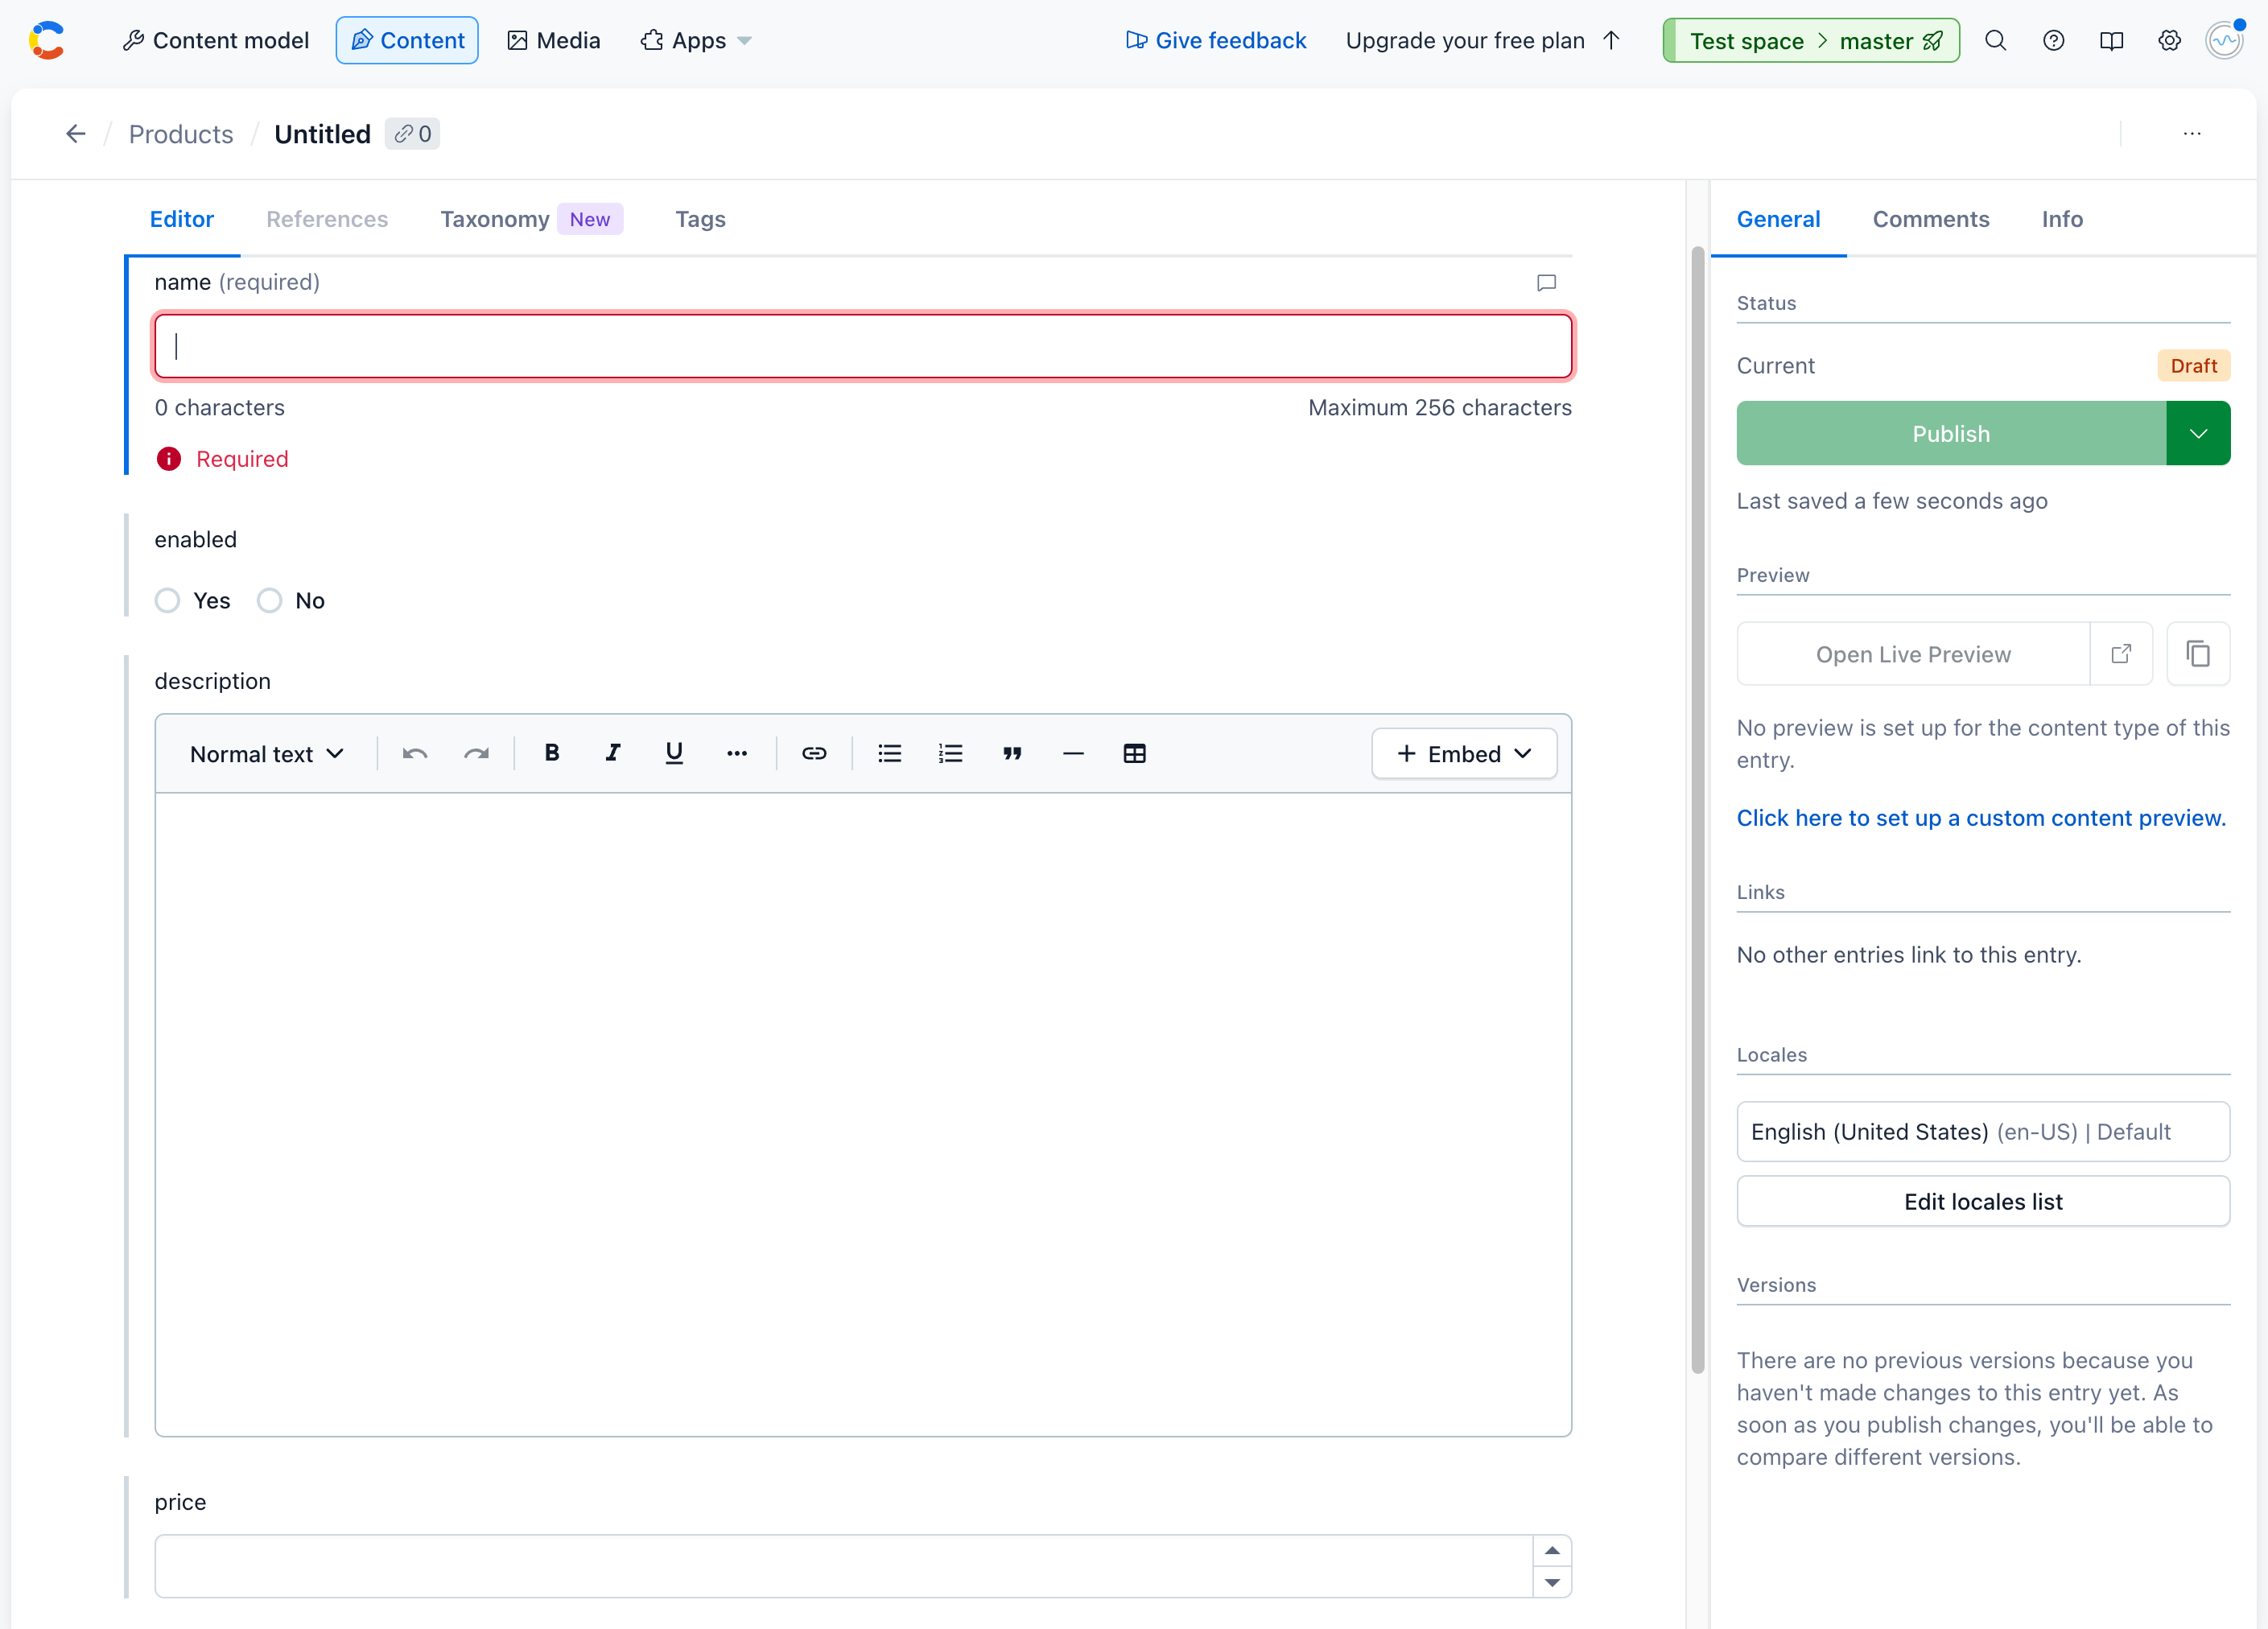Open the Apps menu dropdown
Screen dimensions: 2268x1629
[x=696, y=40]
